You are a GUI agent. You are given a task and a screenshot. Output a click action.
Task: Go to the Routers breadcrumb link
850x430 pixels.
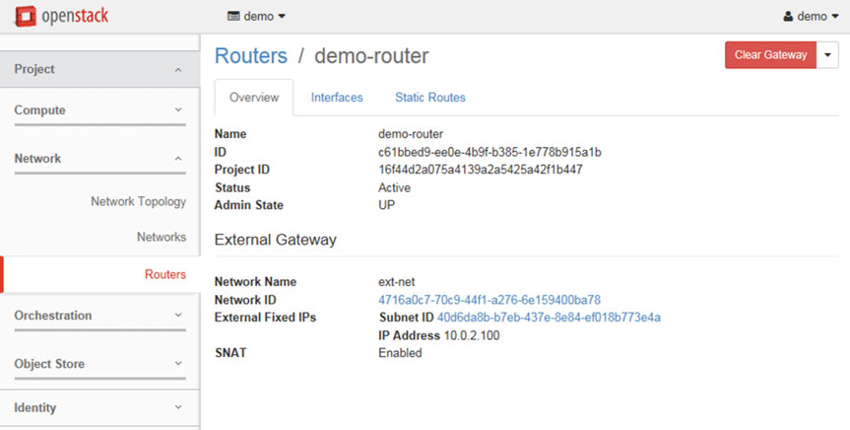click(251, 56)
